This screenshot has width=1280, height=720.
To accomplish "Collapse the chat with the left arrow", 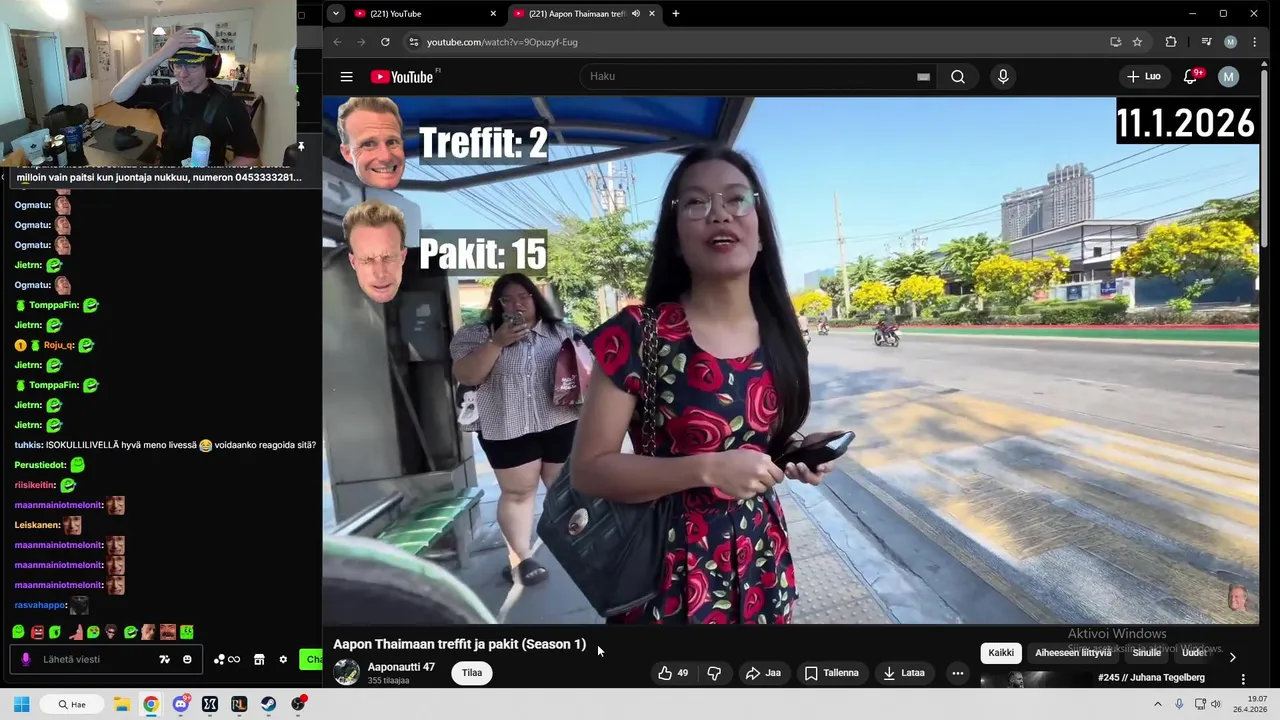I will (x=3, y=177).
